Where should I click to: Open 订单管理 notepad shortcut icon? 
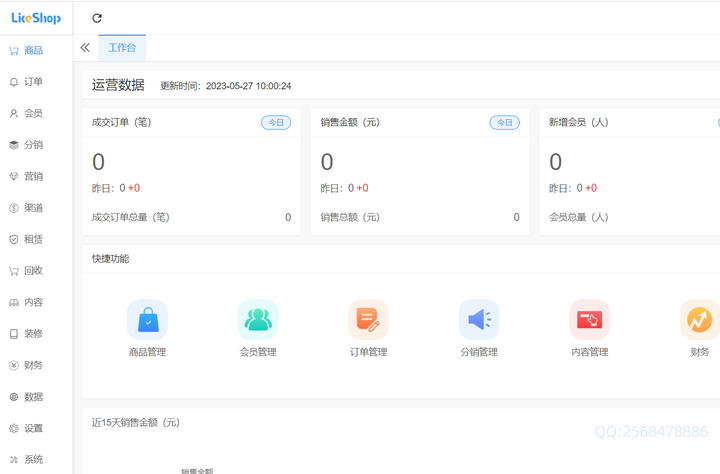click(368, 320)
